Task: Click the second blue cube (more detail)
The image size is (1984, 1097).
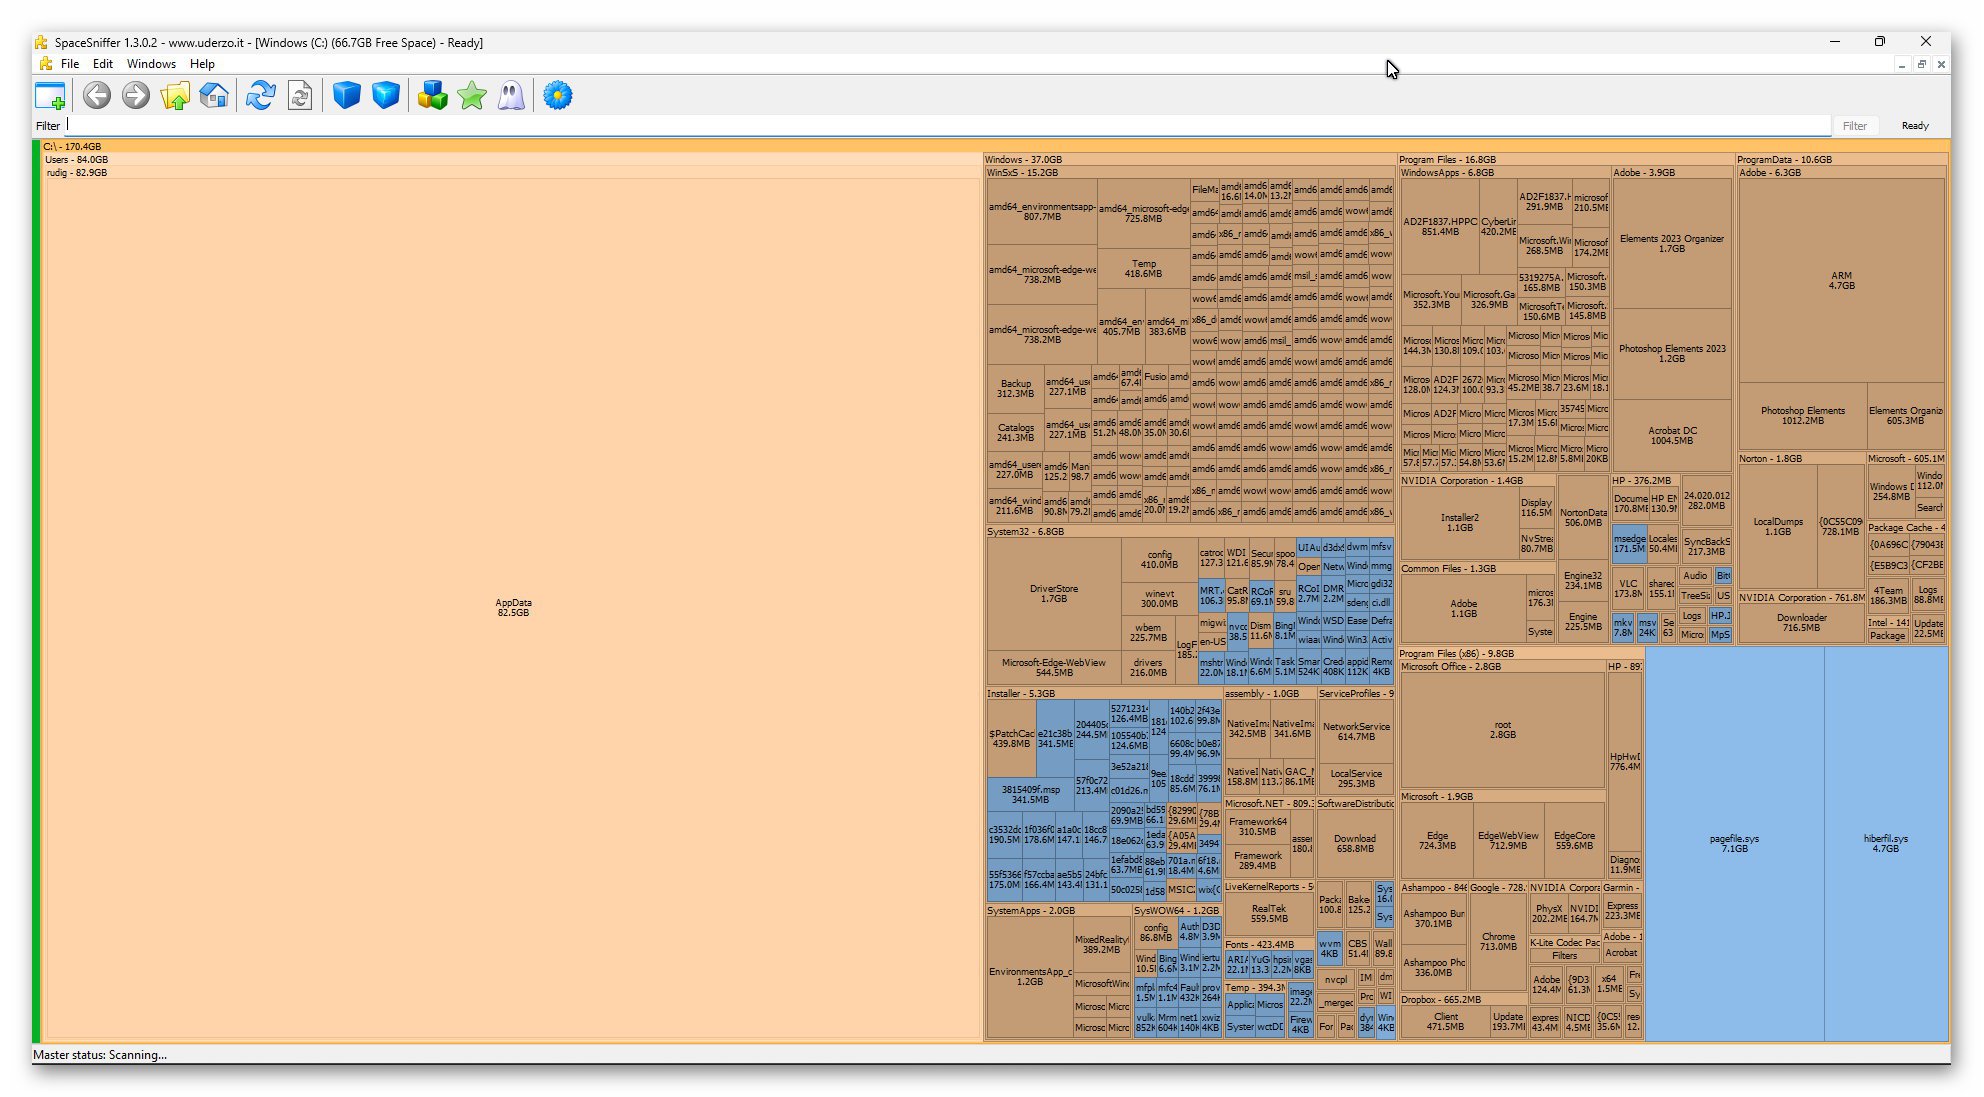Action: pyautogui.click(x=385, y=96)
